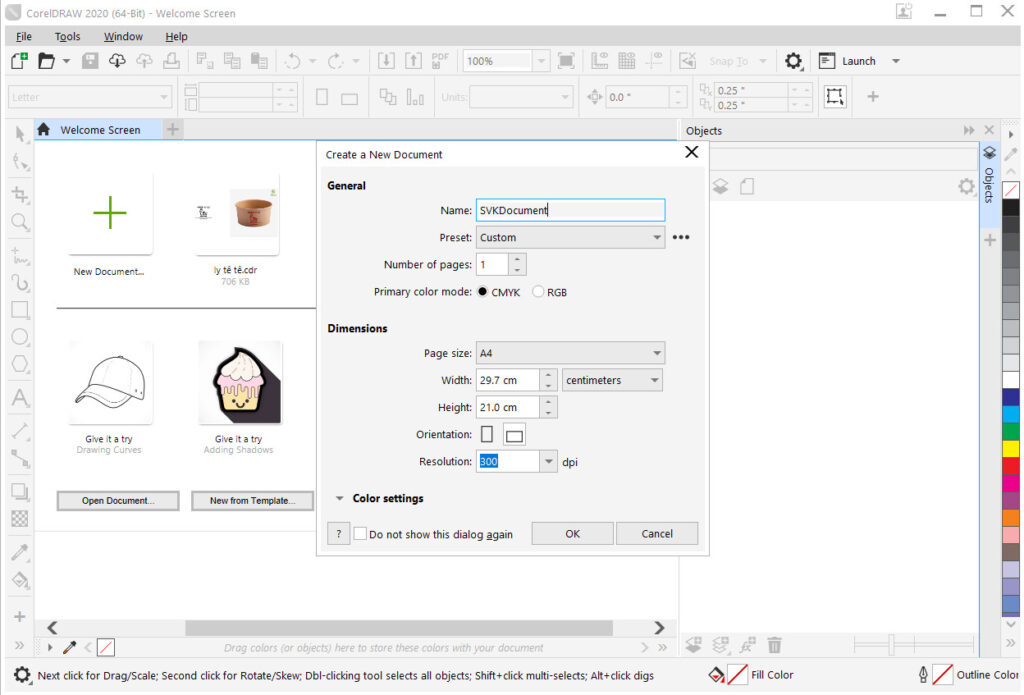Click the Save disk icon

[90, 61]
